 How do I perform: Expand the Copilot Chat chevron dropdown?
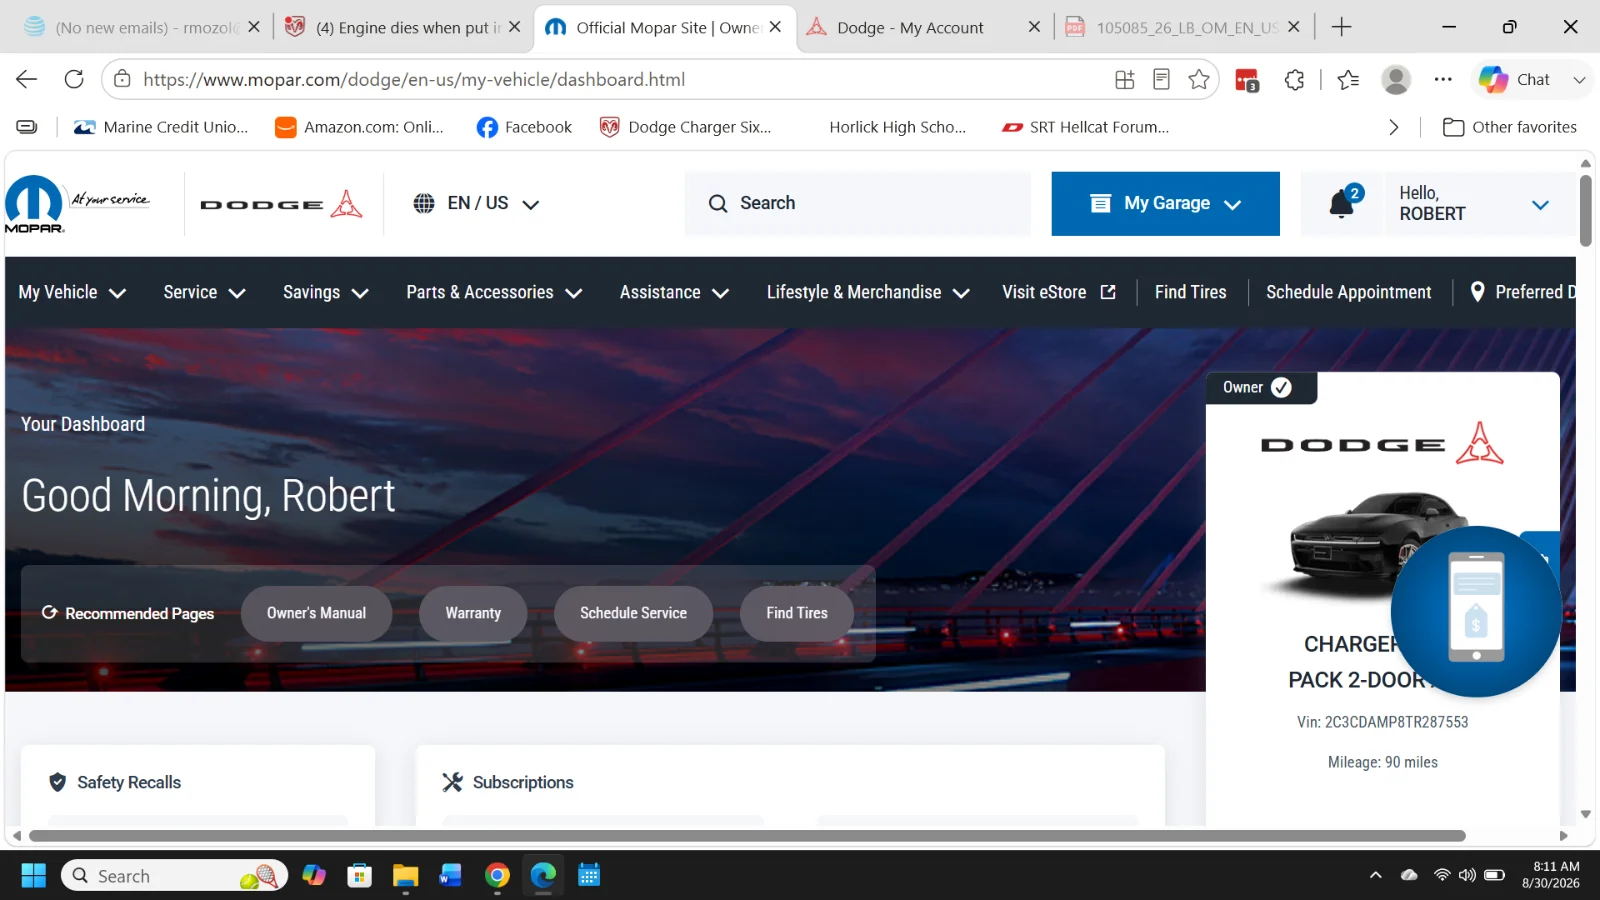1579,79
